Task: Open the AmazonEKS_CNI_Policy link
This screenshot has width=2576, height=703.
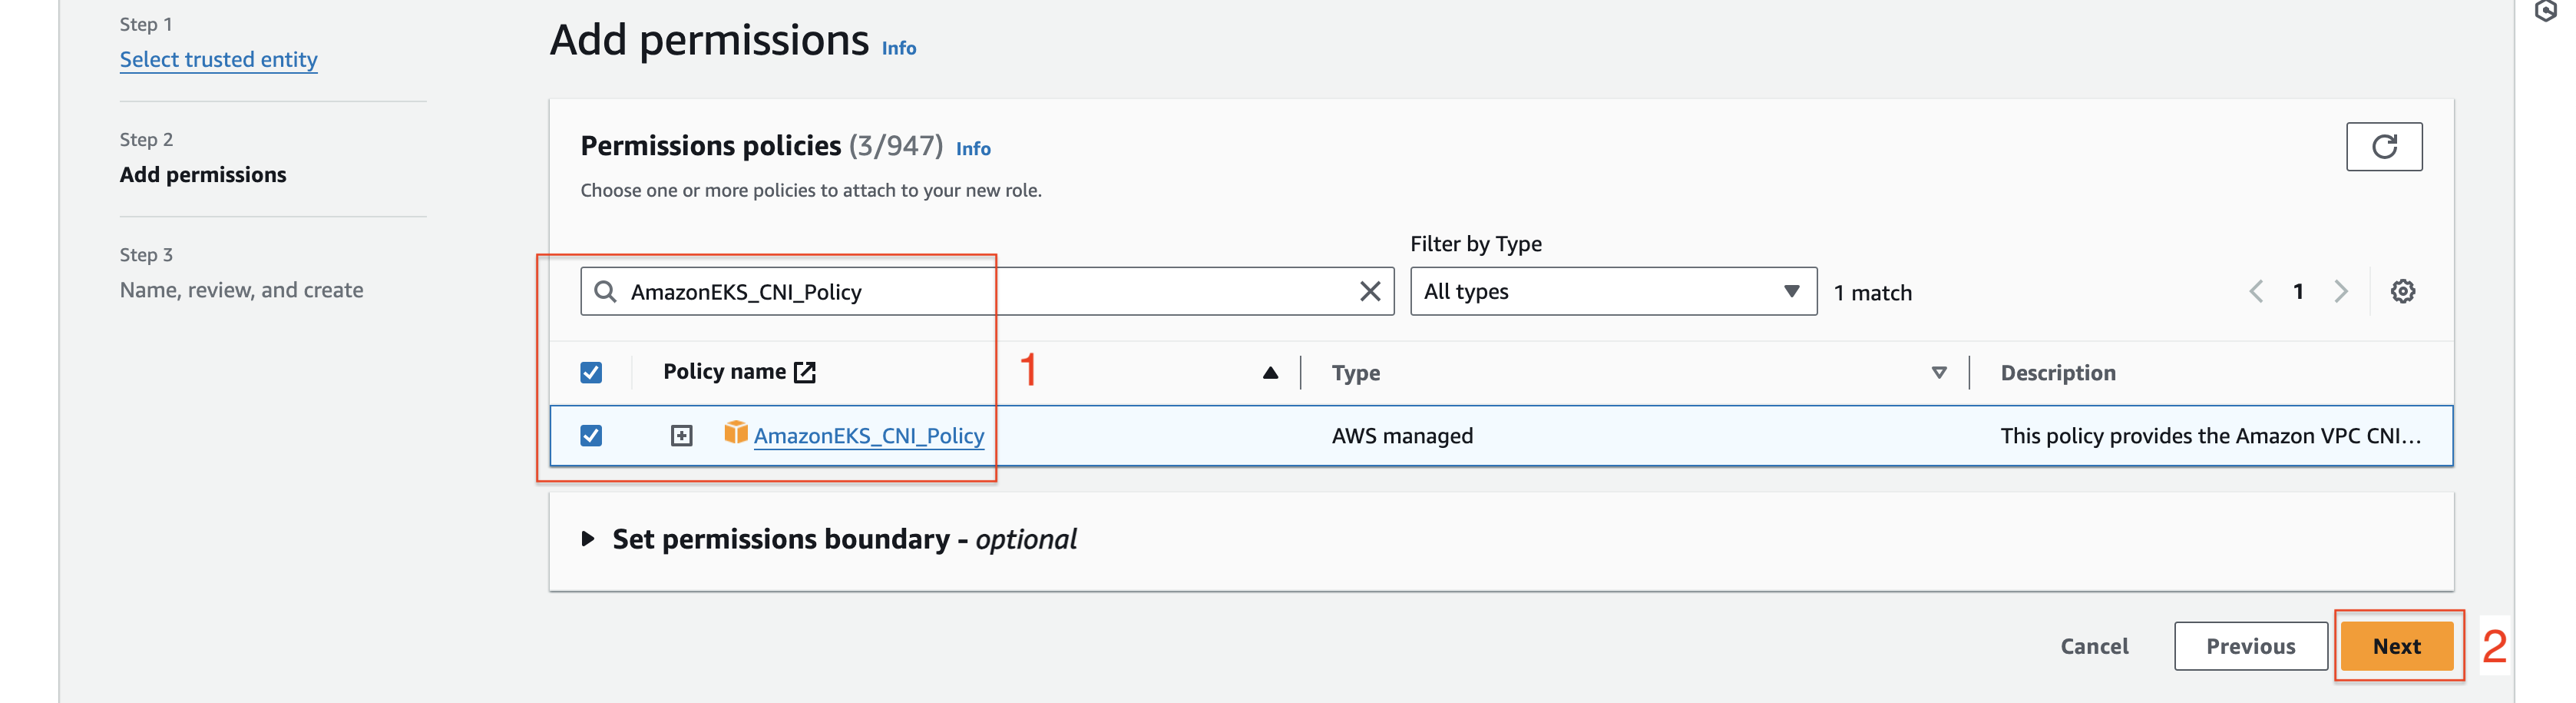Action: click(x=868, y=436)
